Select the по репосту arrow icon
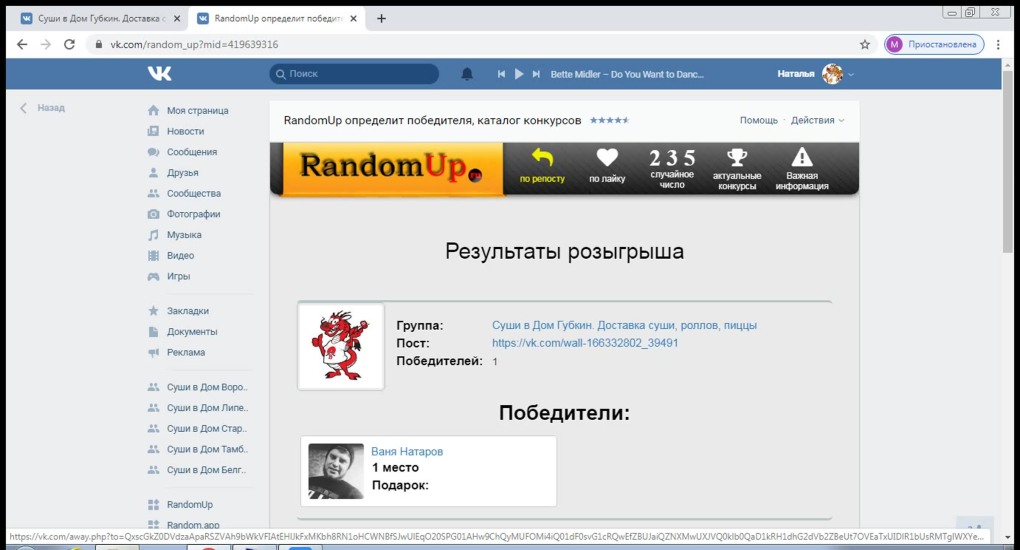Image resolution: width=1020 pixels, height=550 pixels. [x=542, y=157]
